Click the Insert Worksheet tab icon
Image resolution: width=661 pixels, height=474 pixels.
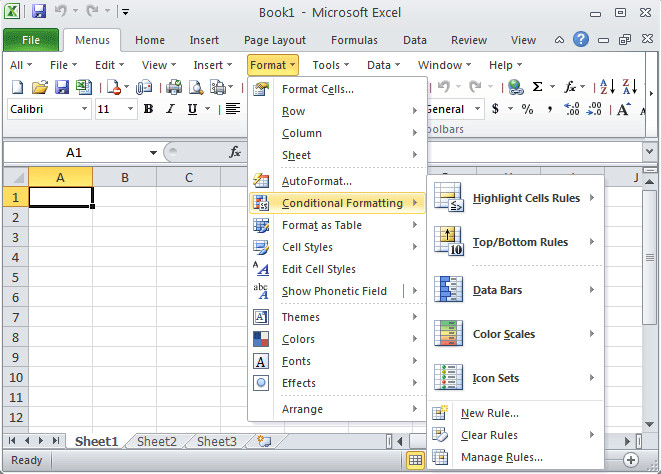pos(264,441)
